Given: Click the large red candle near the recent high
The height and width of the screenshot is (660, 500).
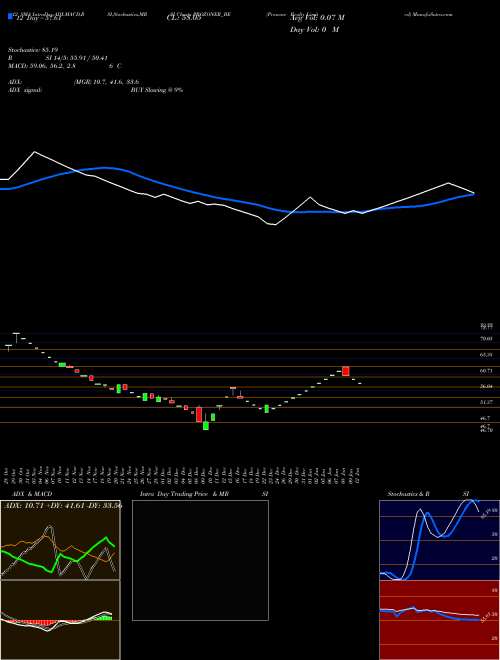Looking at the screenshot, I should (346, 371).
